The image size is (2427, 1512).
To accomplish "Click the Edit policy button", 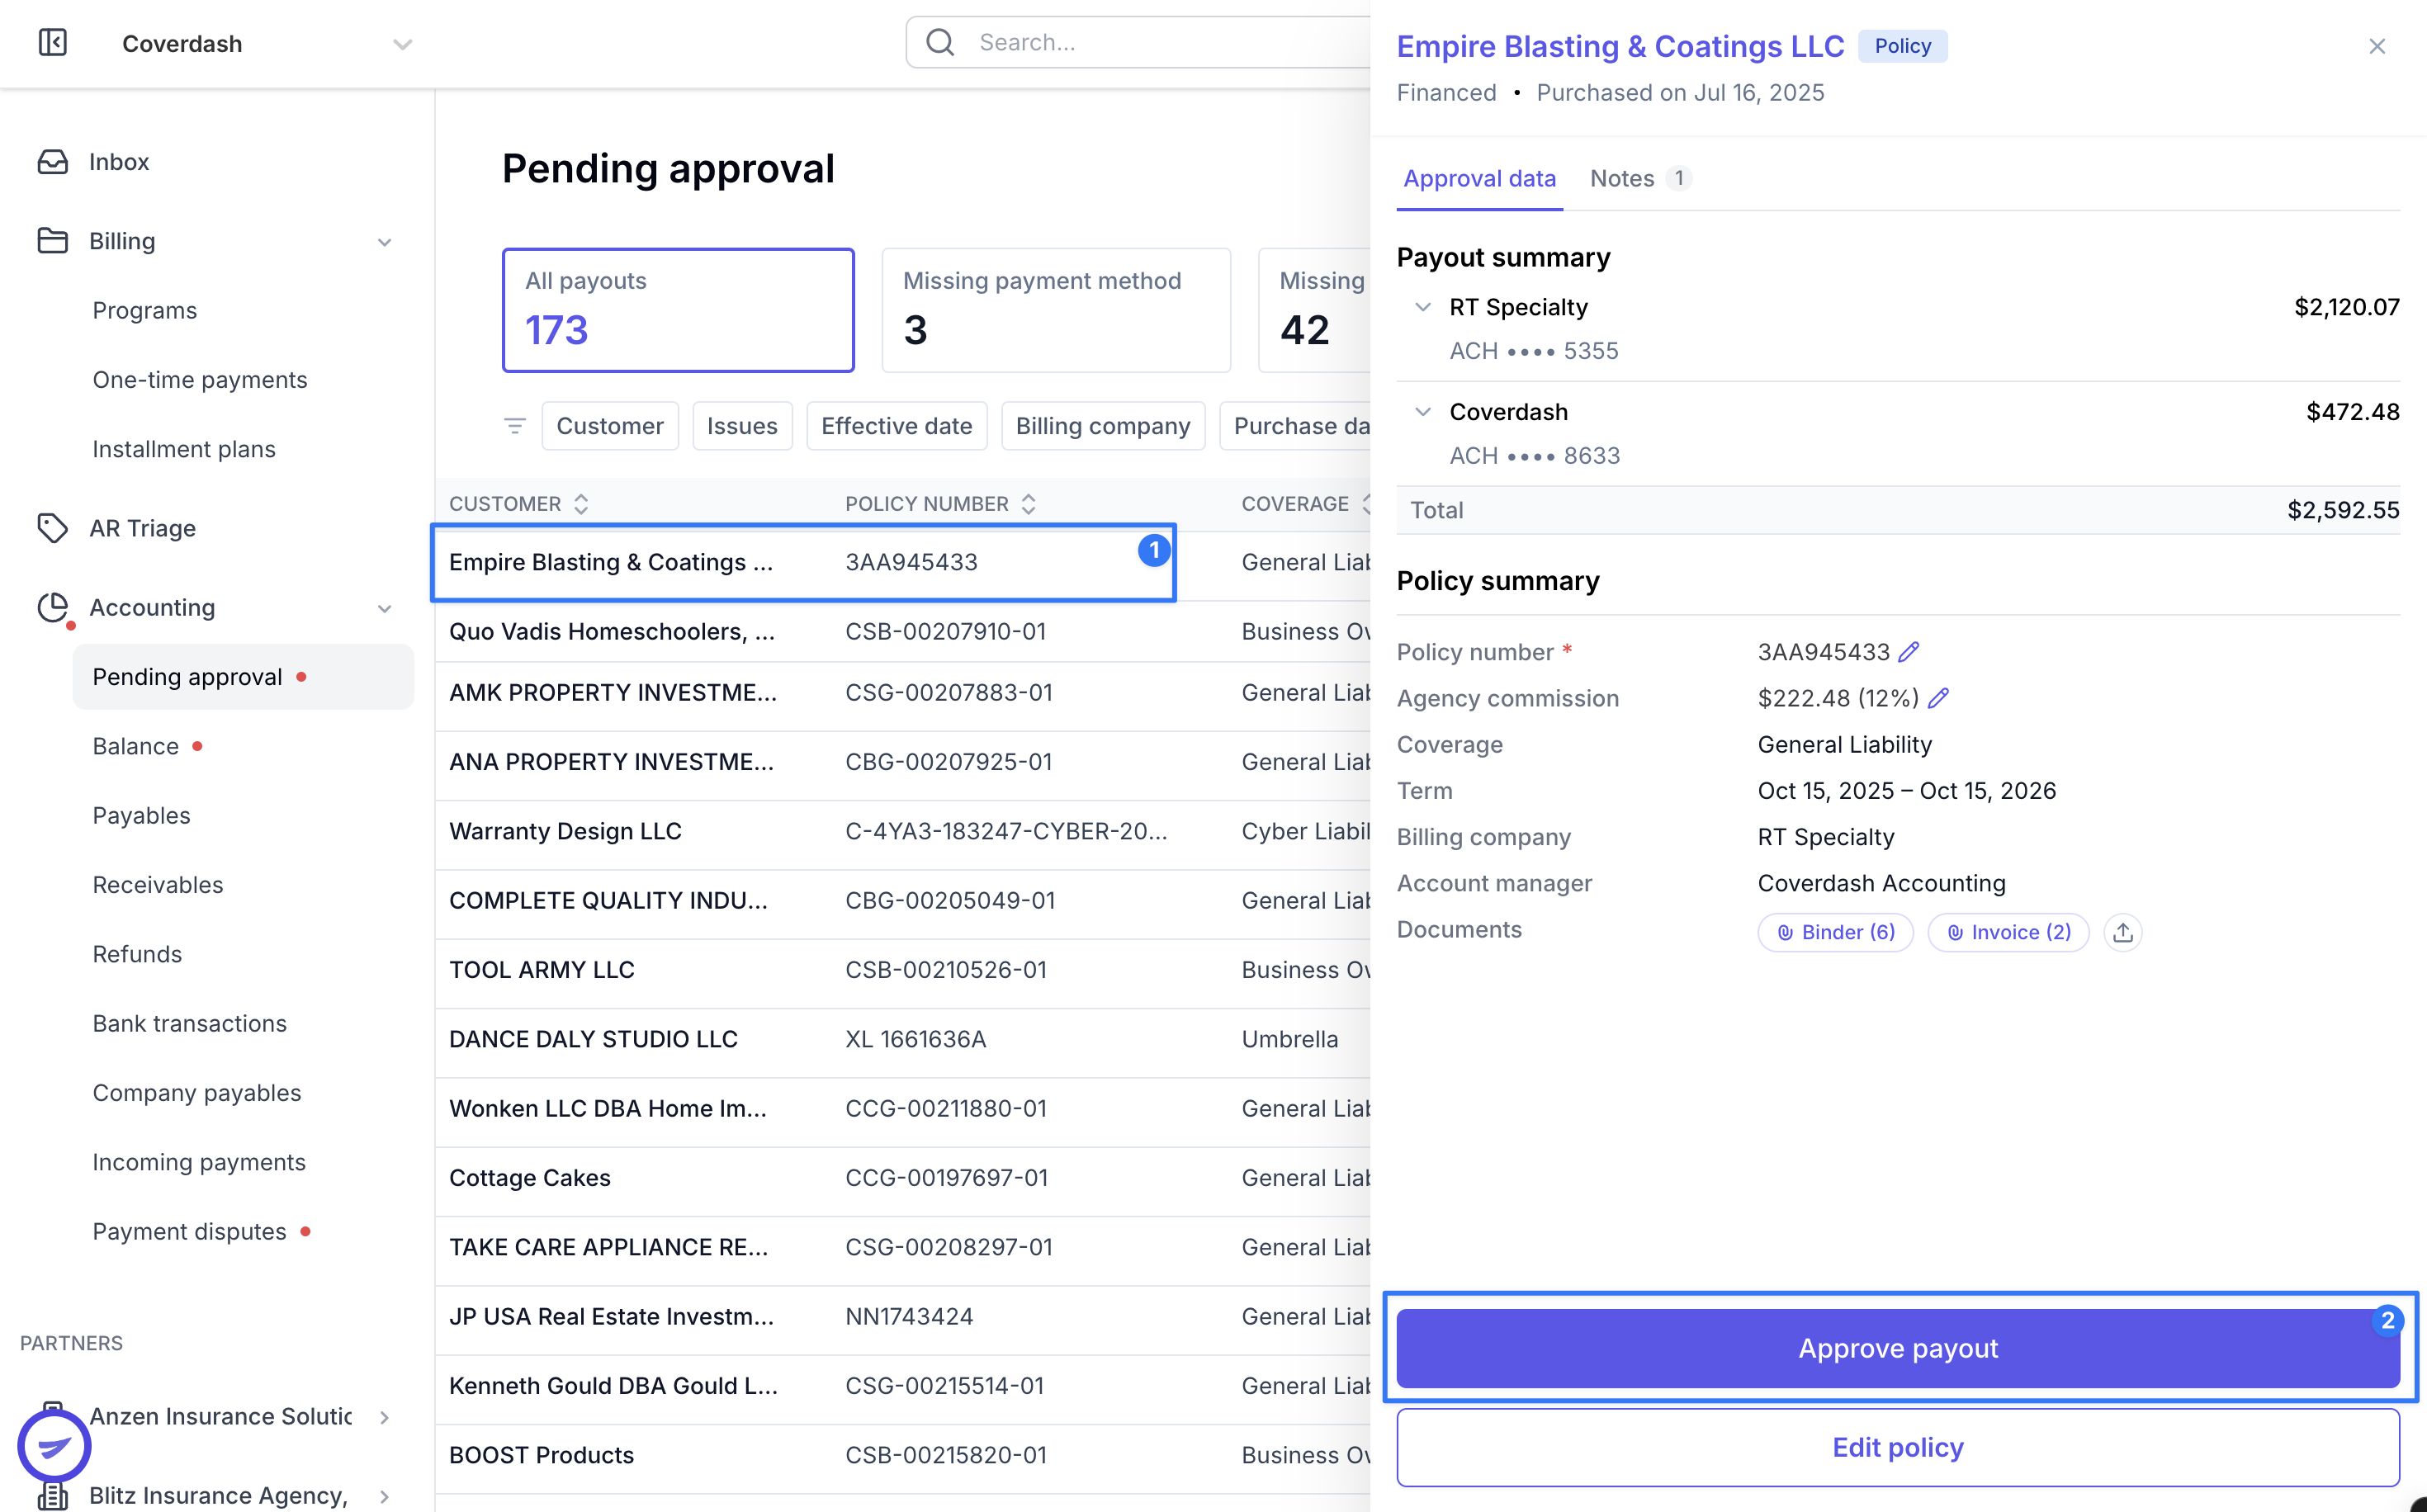I will 1898,1447.
